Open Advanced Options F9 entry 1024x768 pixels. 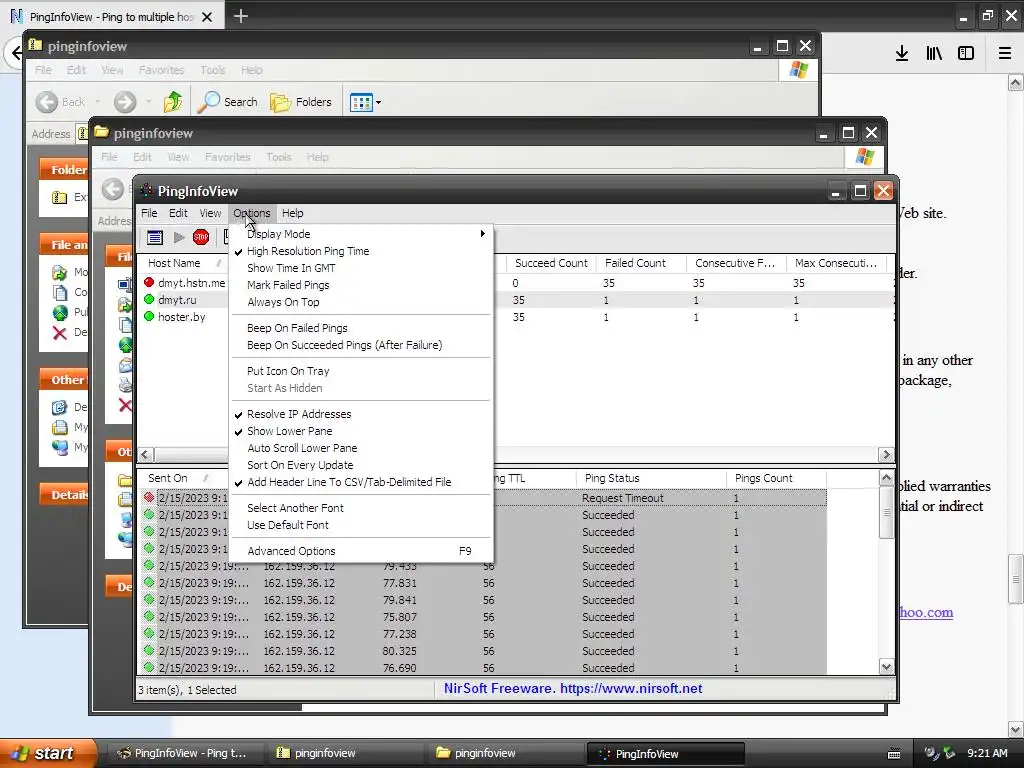tap(361, 551)
